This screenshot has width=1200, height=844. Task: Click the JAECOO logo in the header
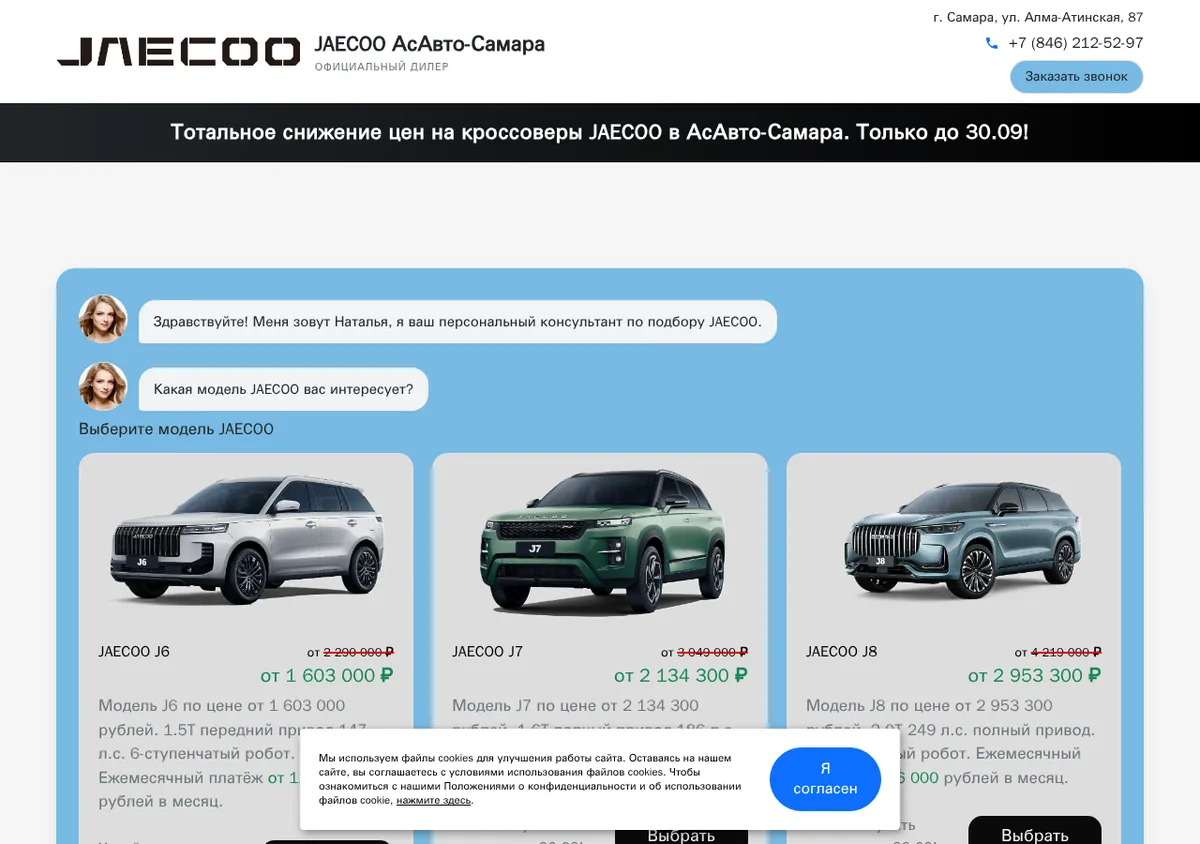click(178, 52)
